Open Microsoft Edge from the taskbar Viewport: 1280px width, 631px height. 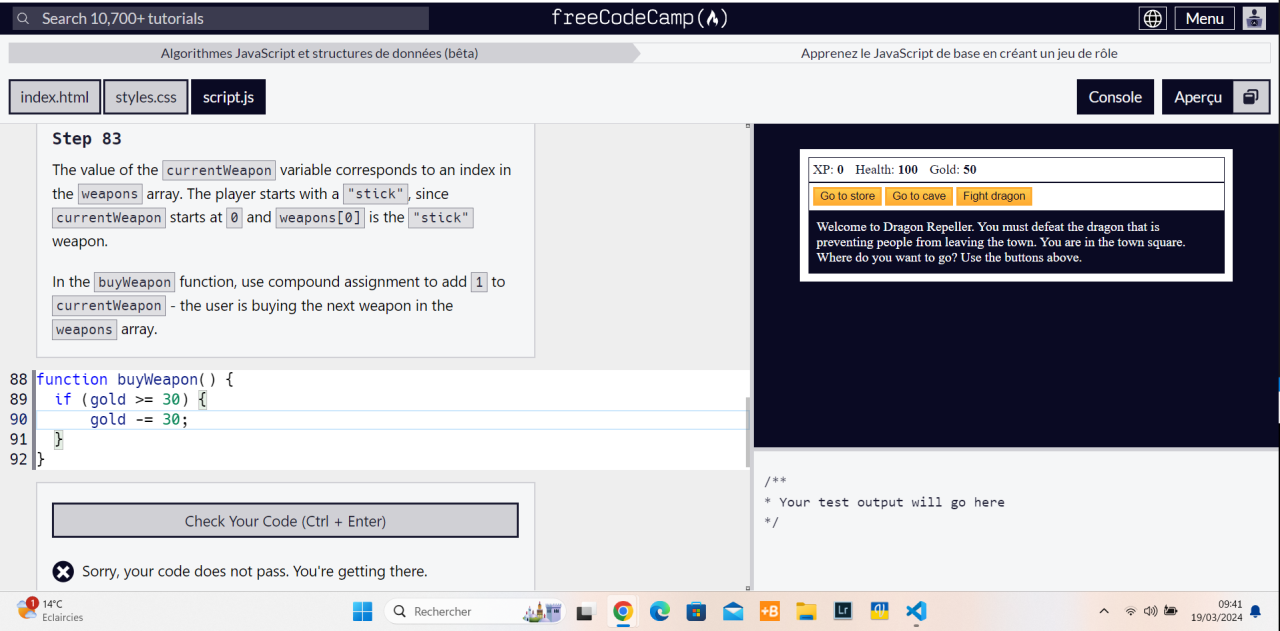(659, 611)
